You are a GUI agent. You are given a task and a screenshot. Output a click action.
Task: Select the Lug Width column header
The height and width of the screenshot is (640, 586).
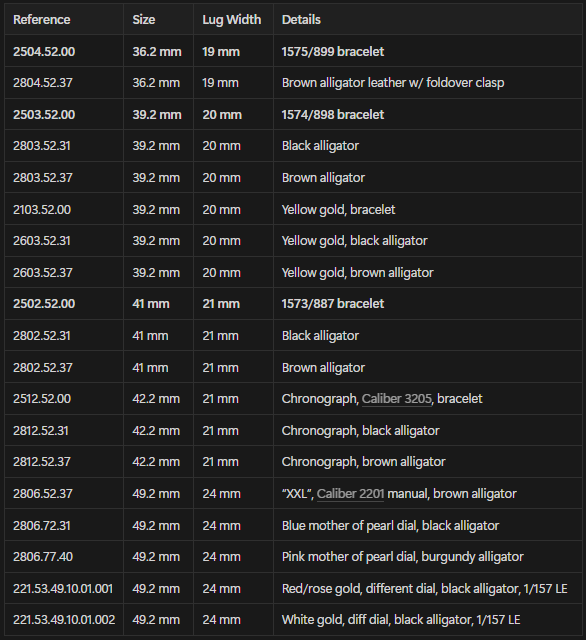(233, 20)
